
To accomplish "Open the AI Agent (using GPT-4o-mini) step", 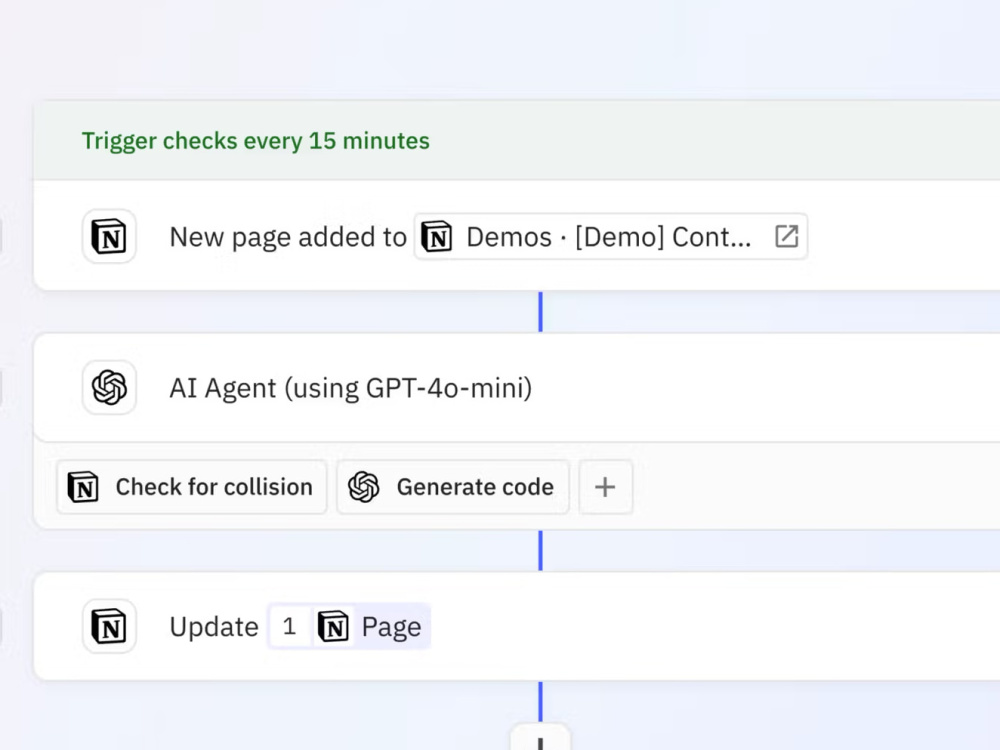I will click(x=517, y=387).
